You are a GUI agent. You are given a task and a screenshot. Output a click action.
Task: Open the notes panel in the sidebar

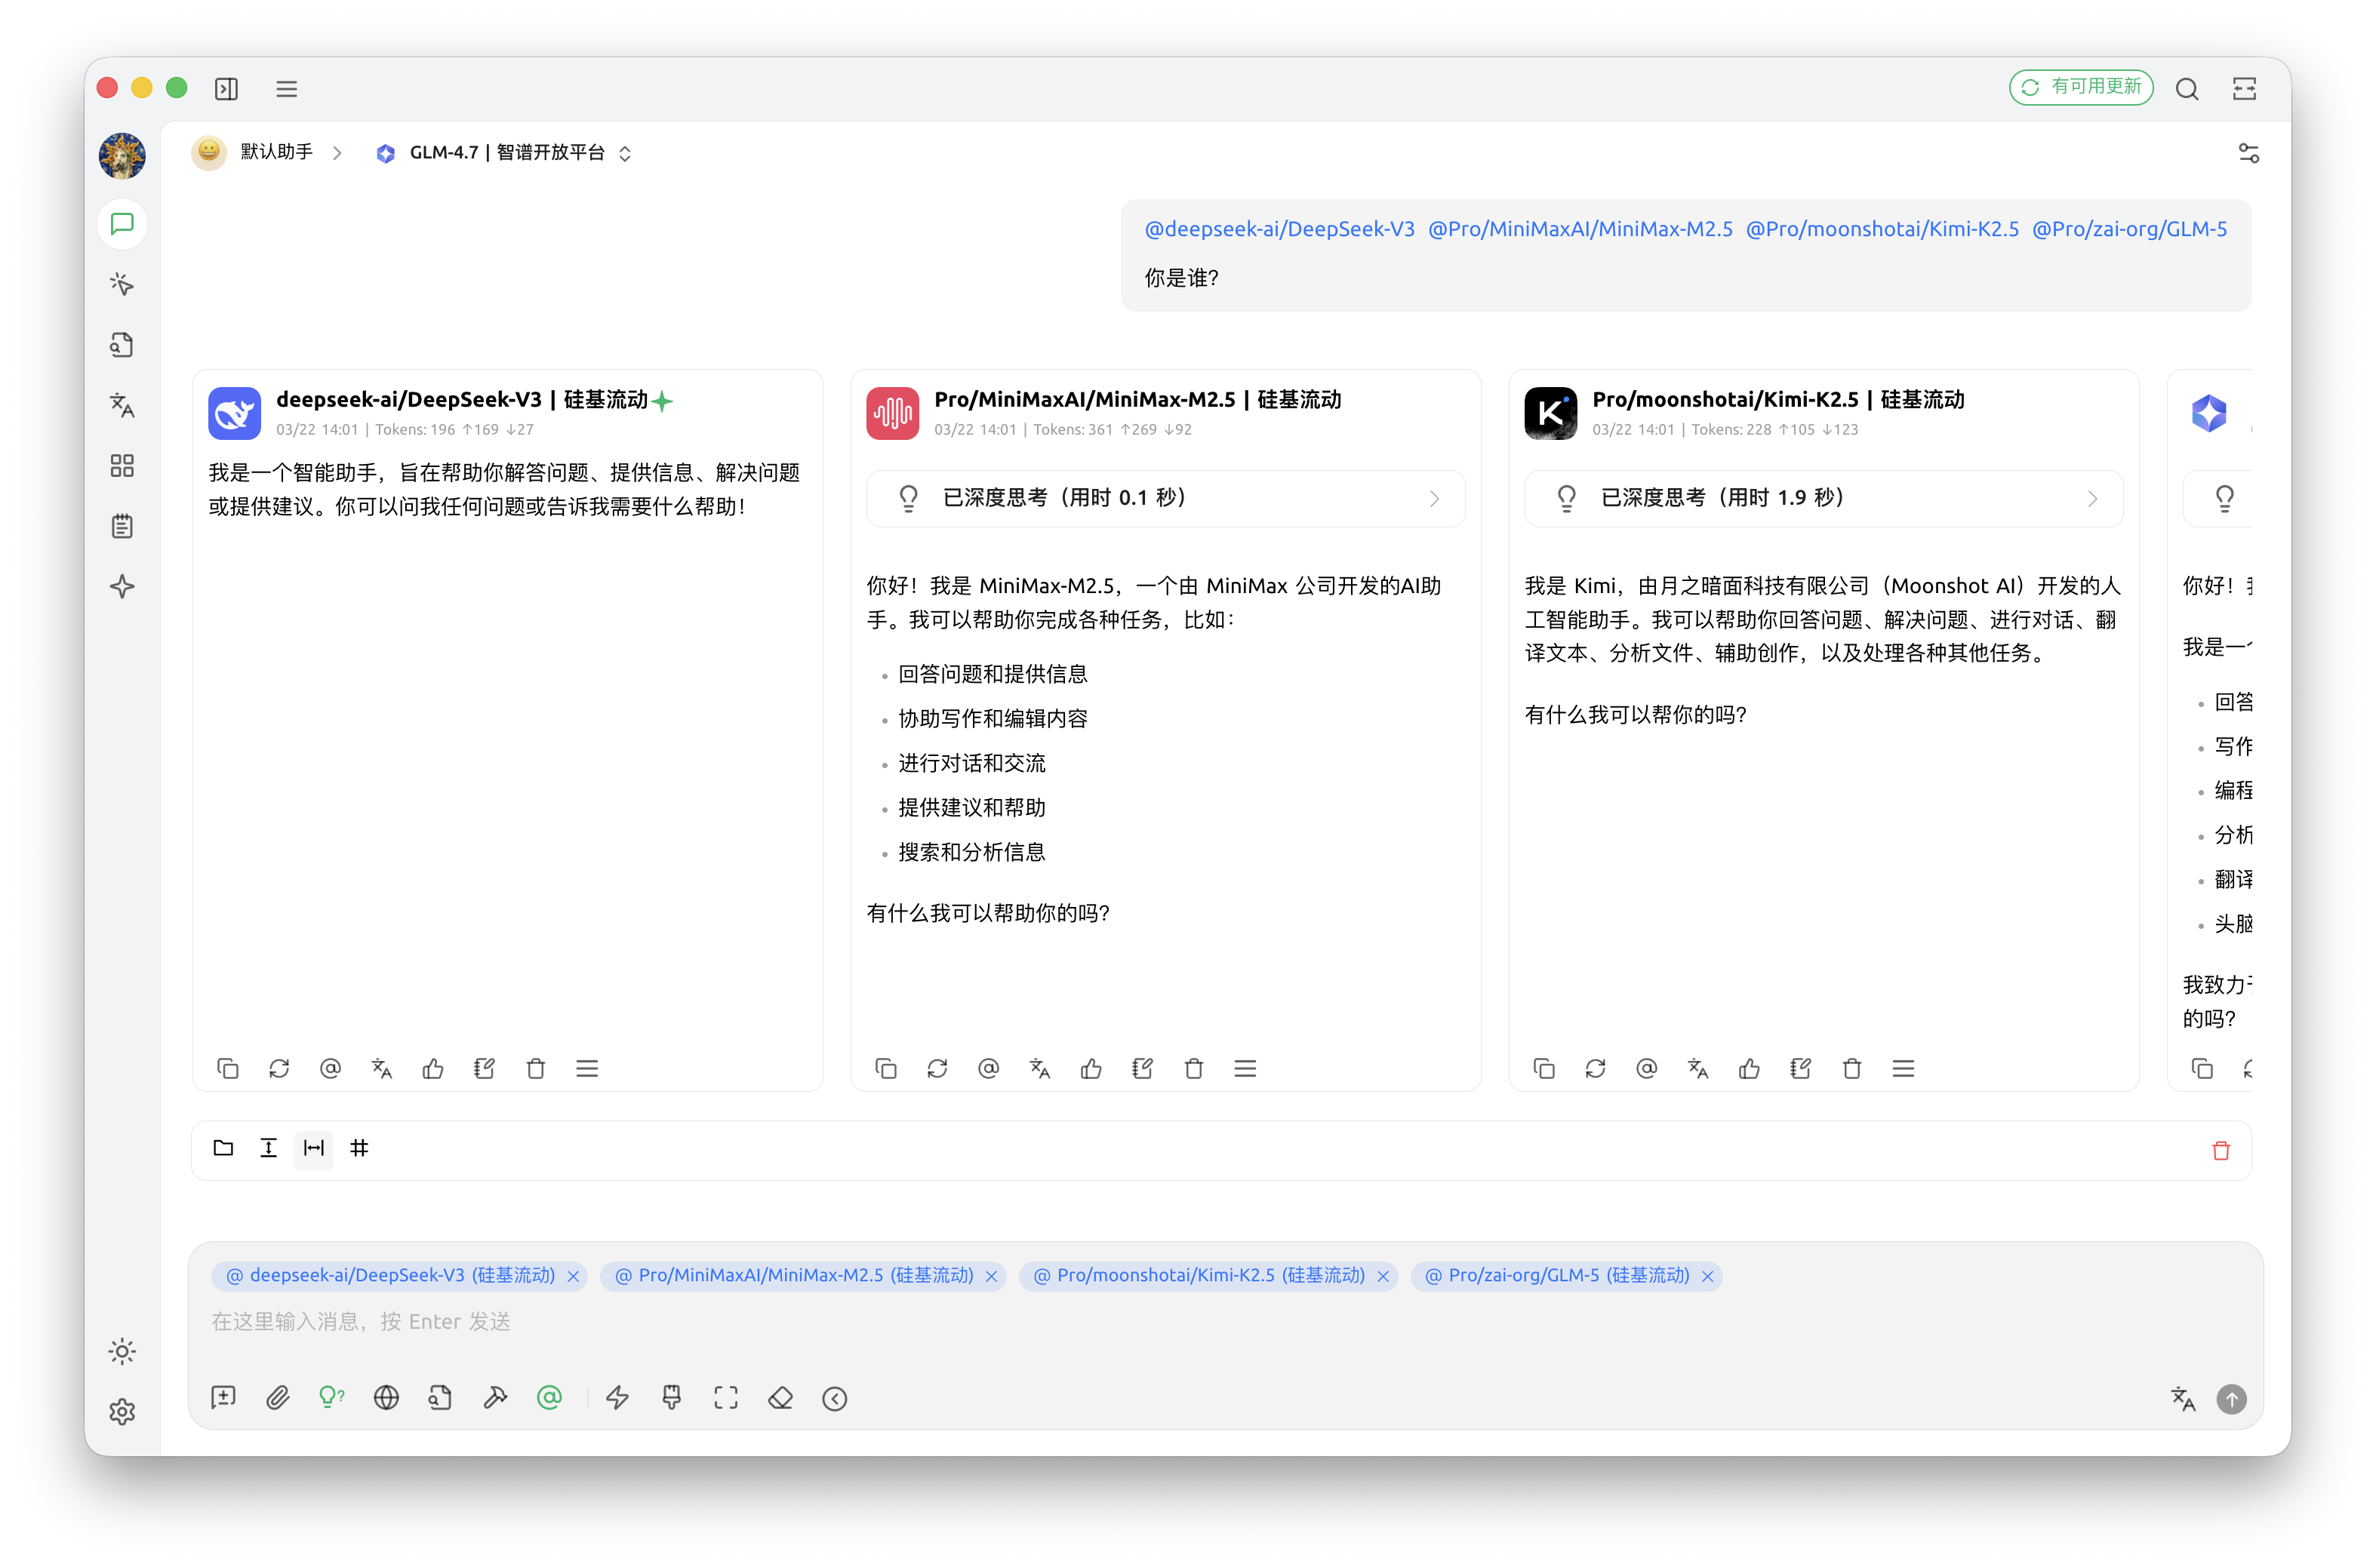pos(122,526)
